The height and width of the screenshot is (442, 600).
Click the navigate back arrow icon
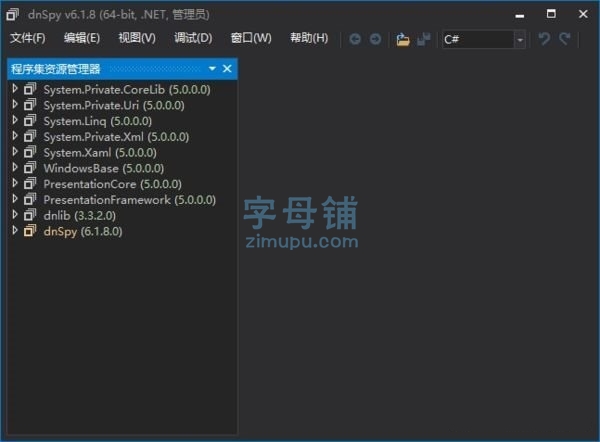(x=355, y=39)
